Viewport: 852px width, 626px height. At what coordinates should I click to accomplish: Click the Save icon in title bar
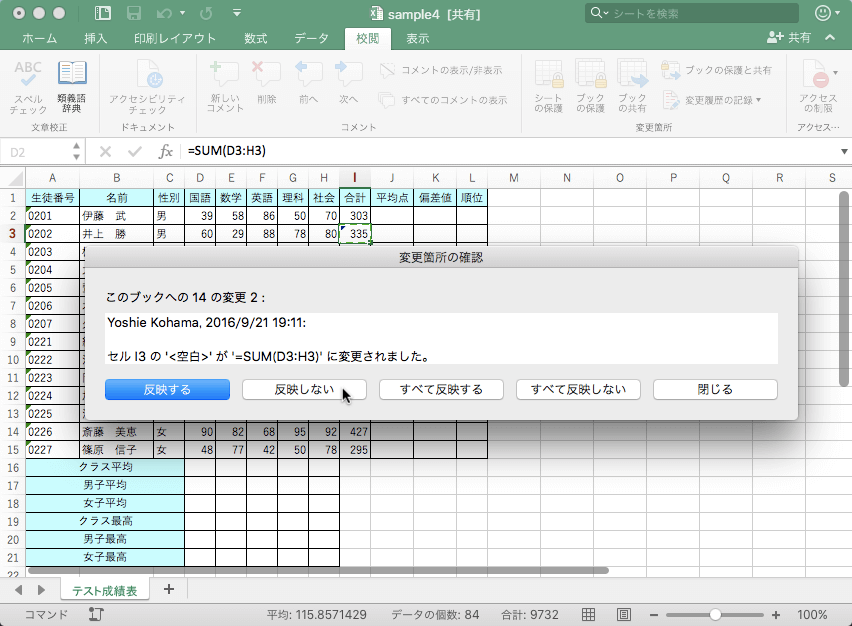point(134,13)
